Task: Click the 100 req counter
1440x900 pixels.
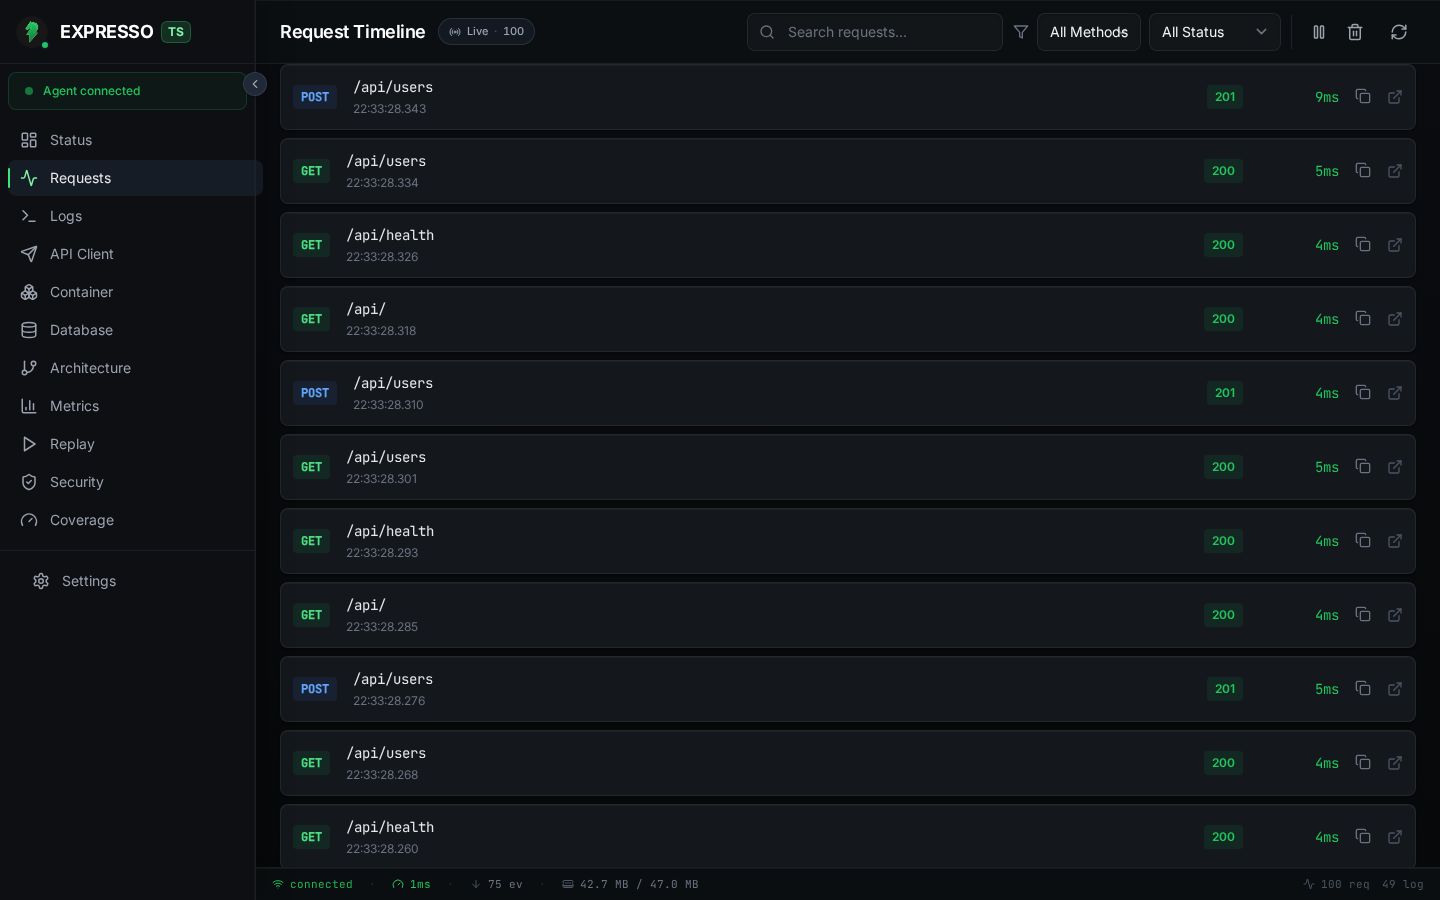Action: click(x=1337, y=884)
